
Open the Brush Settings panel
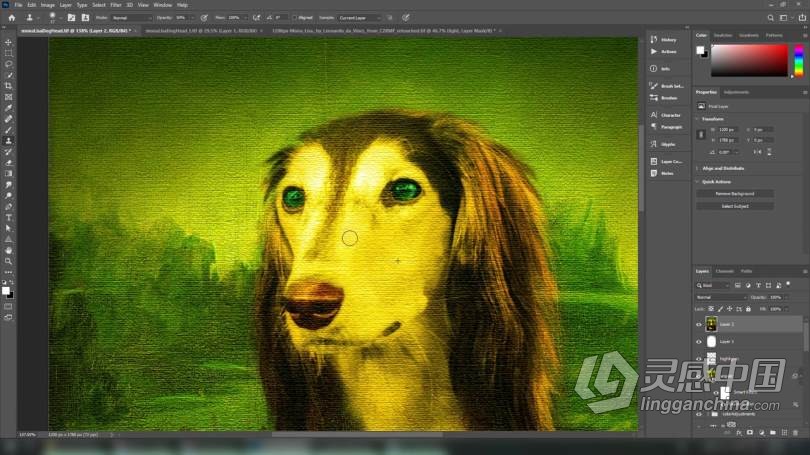point(668,86)
